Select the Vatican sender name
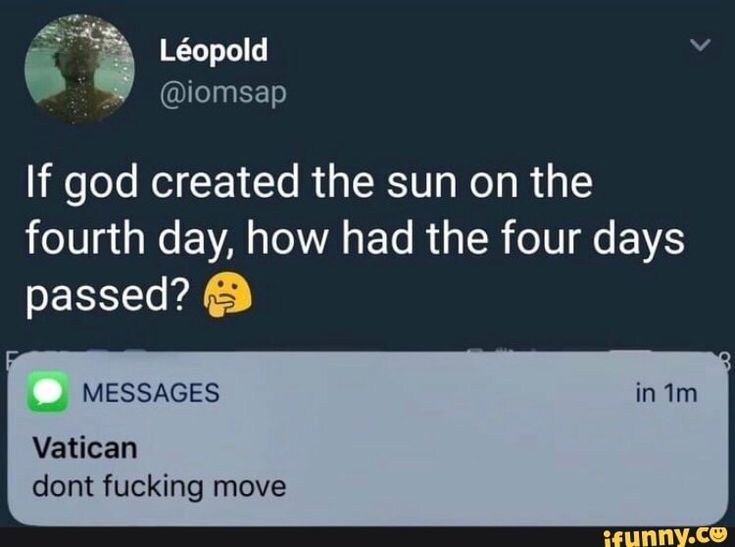The image size is (735, 547). [85, 448]
